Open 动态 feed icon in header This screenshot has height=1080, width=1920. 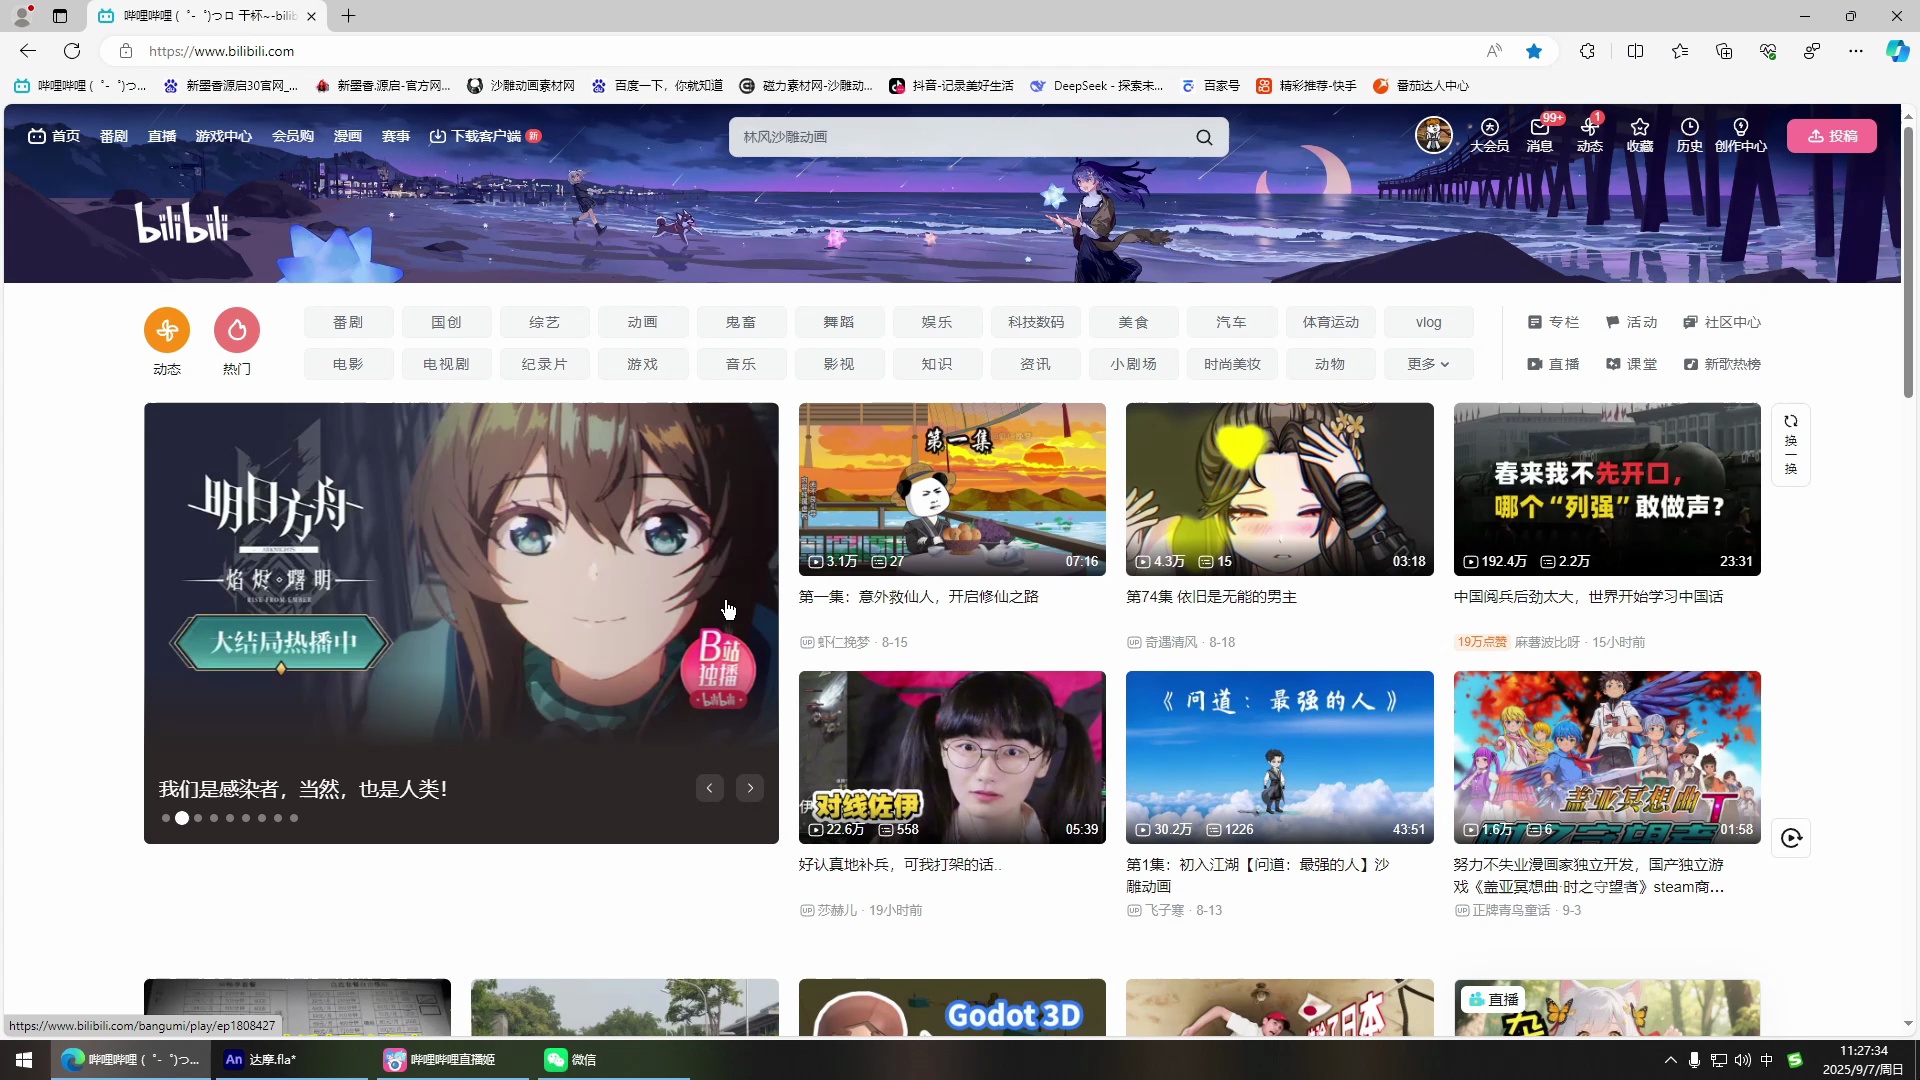(1590, 135)
